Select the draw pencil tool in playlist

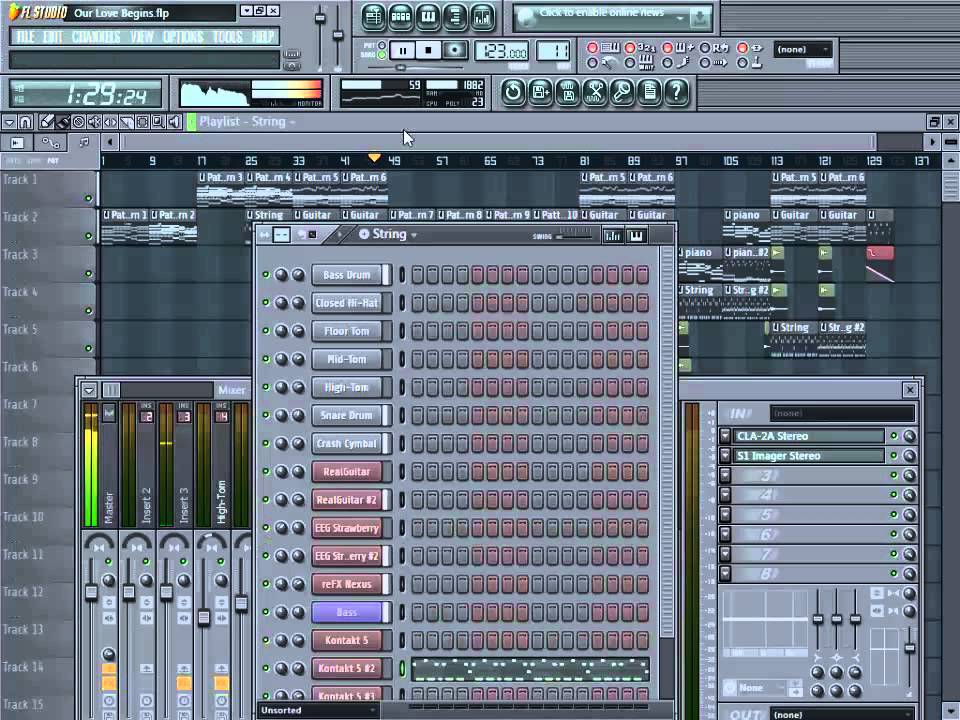click(x=47, y=122)
